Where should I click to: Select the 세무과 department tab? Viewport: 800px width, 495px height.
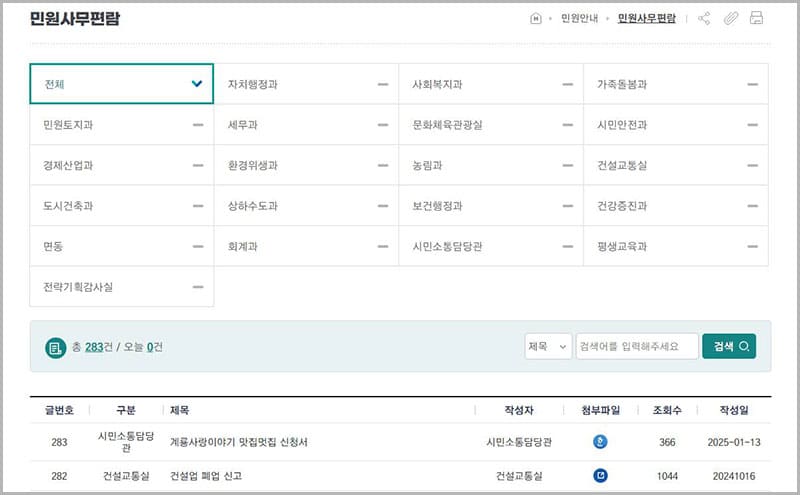[x=306, y=125]
